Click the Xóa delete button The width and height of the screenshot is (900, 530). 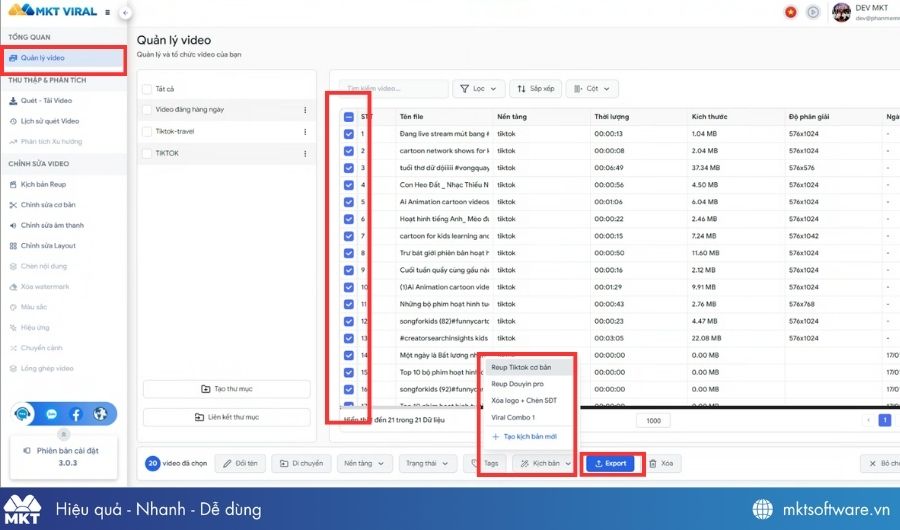tap(661, 463)
